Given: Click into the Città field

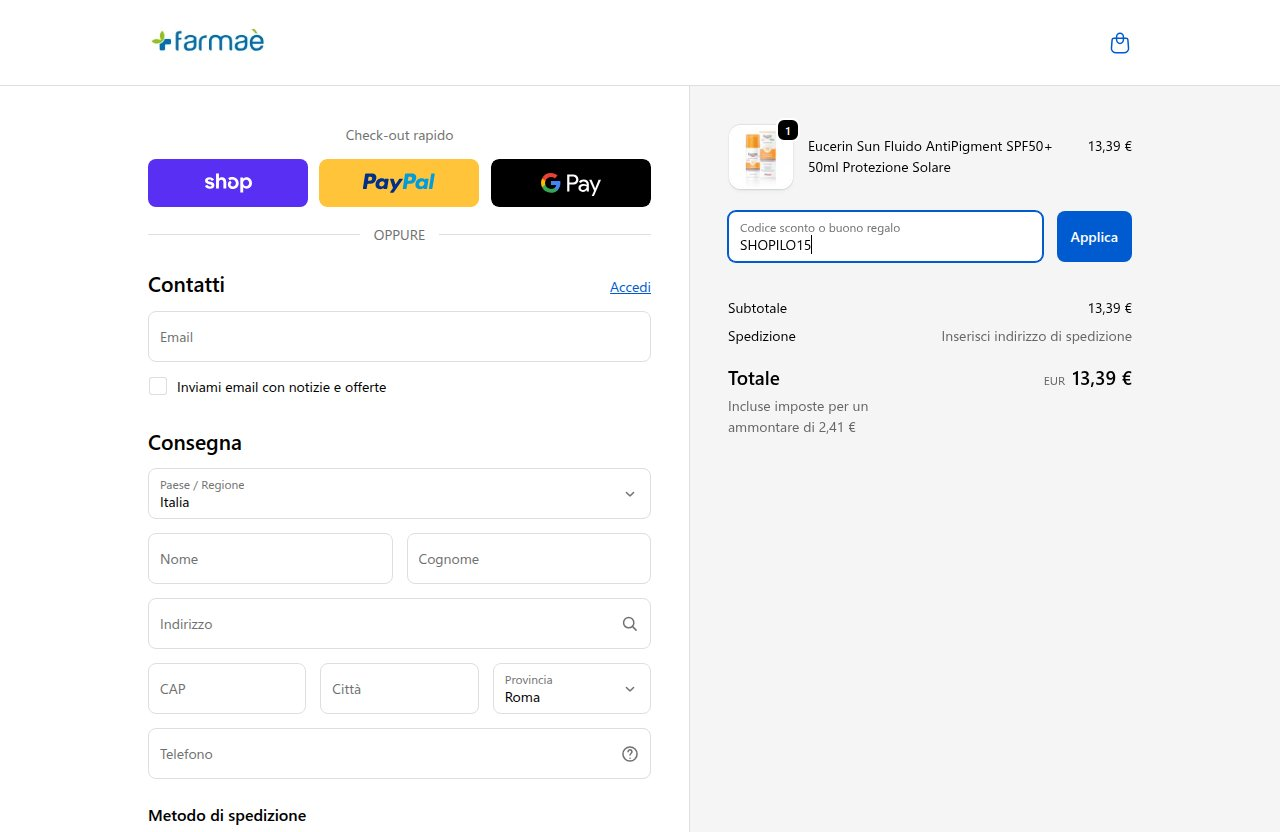Looking at the screenshot, I should pos(399,689).
